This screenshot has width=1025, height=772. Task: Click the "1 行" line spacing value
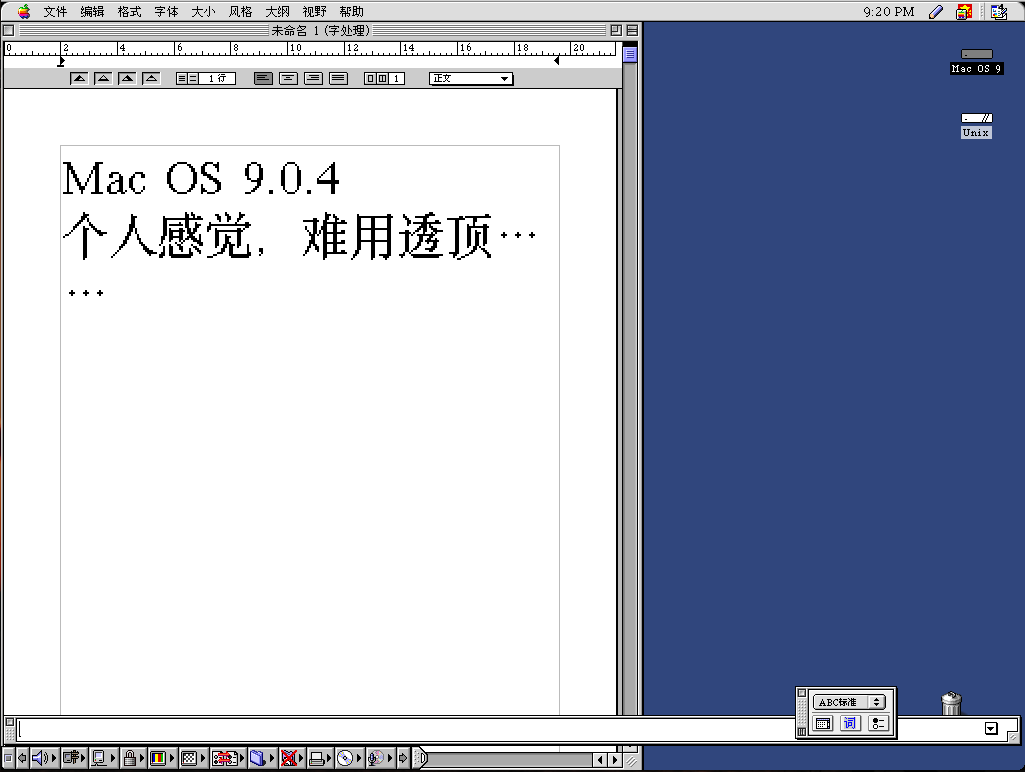(218, 78)
